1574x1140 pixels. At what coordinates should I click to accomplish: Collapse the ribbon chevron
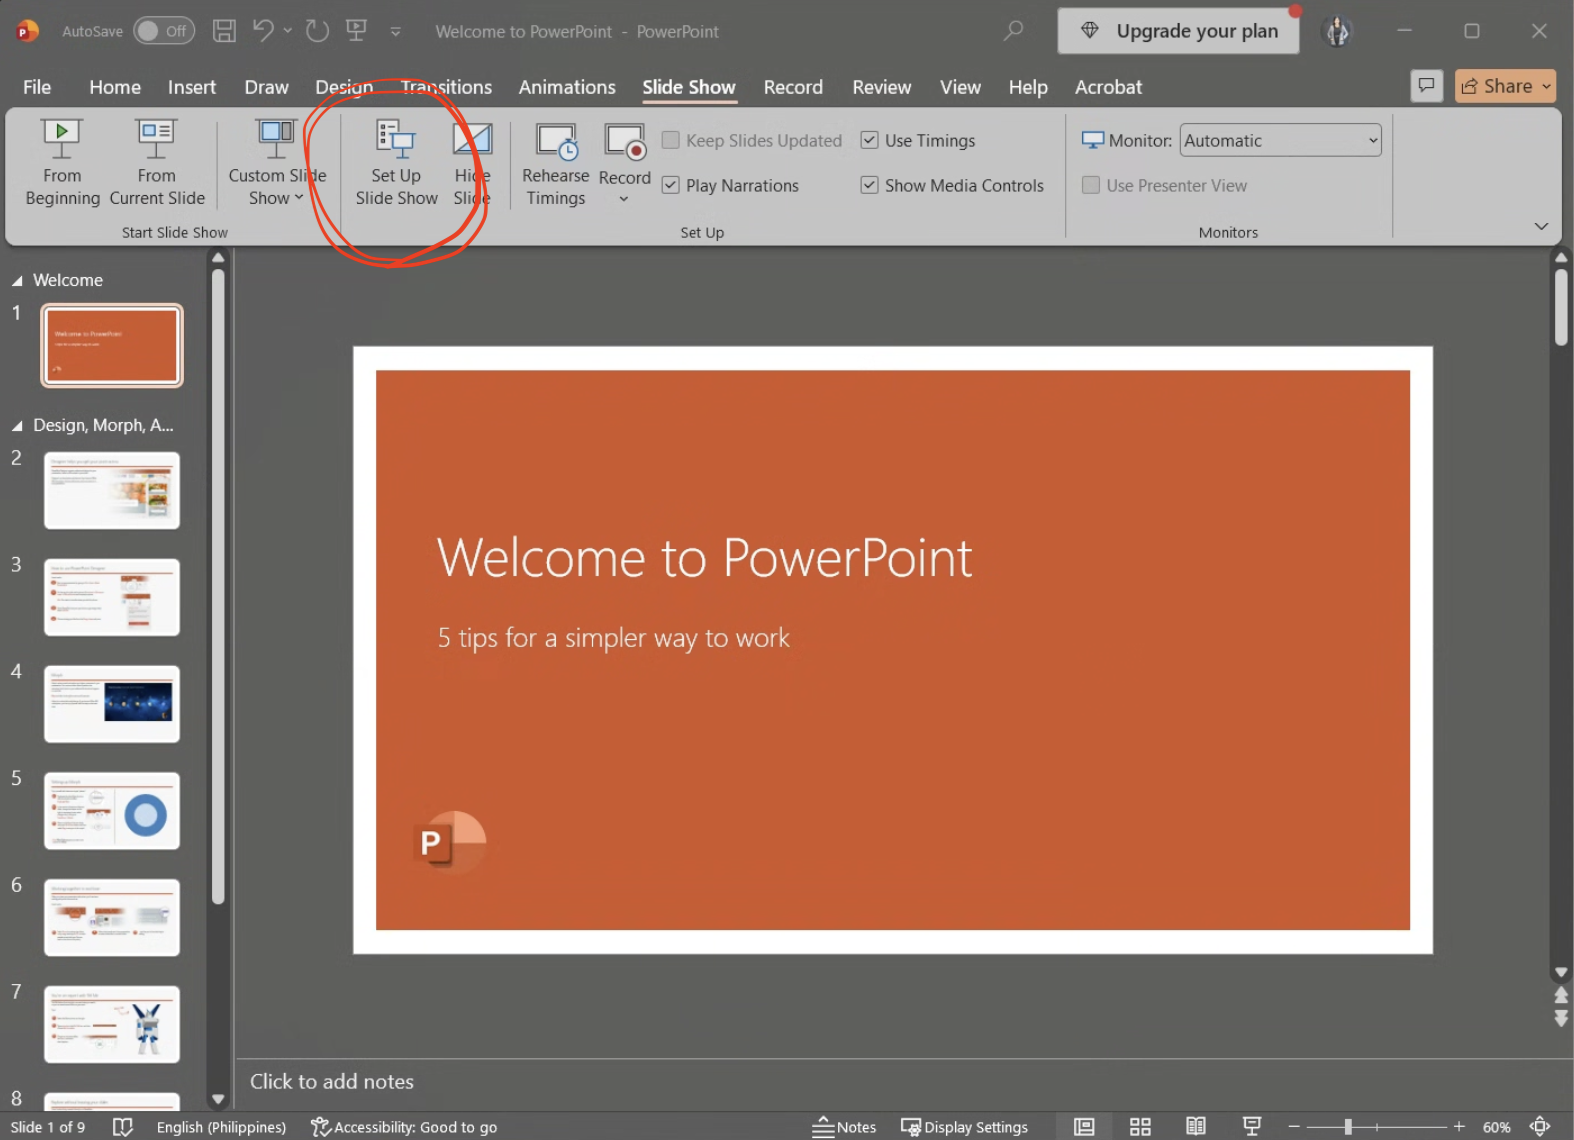(x=1541, y=226)
